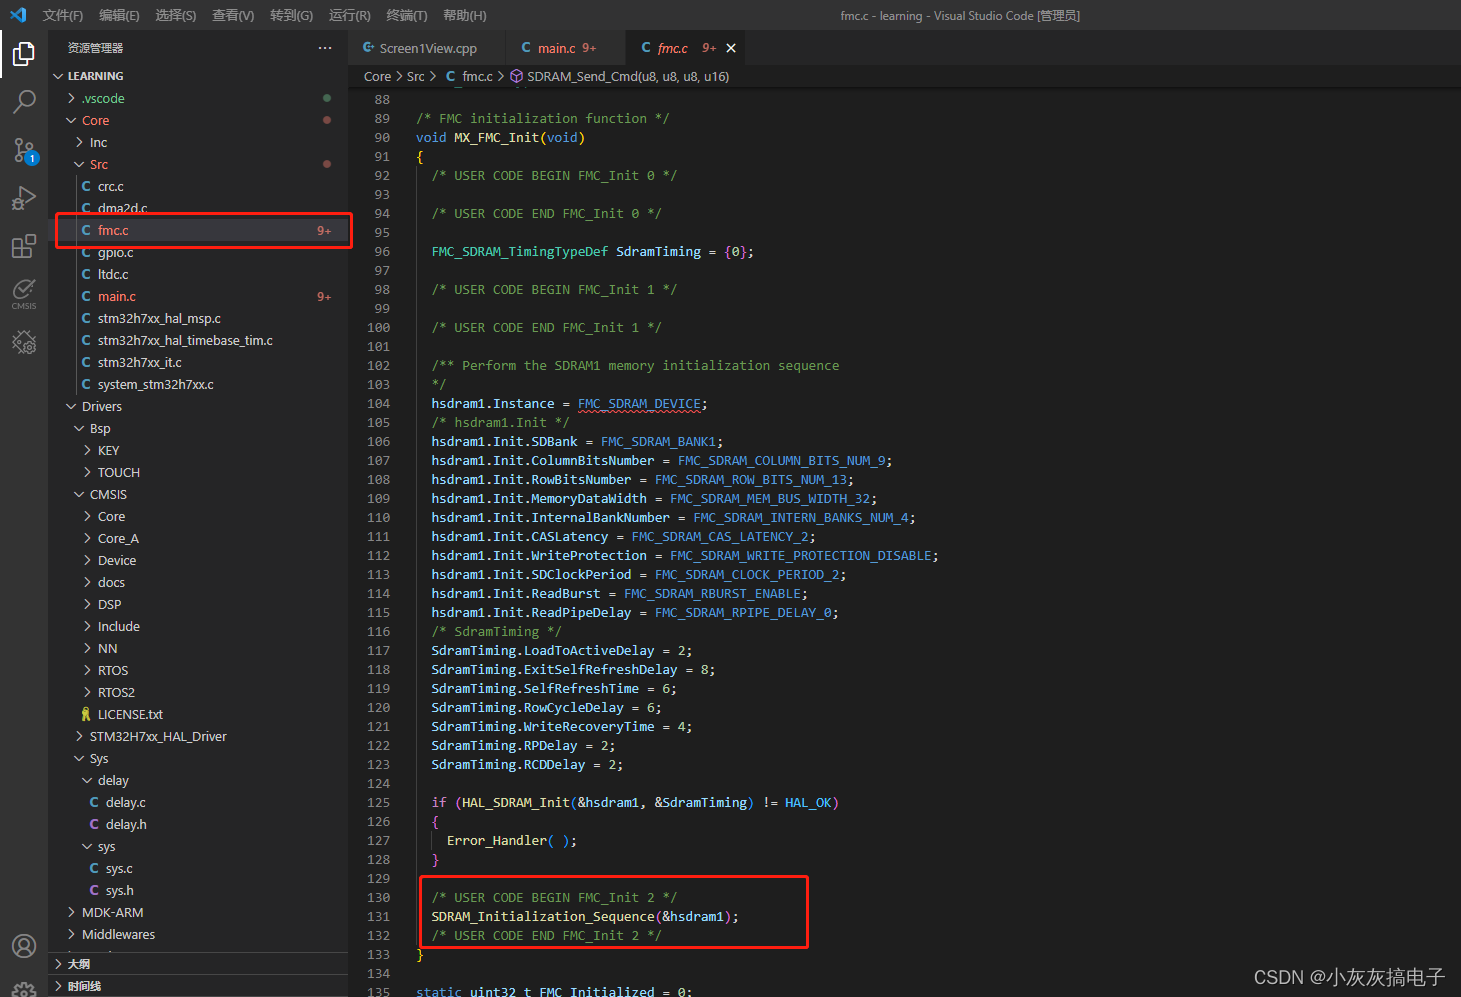Screen dimensions: 1461x997
Task: Open the CMSIS extension panel
Action: (24, 293)
